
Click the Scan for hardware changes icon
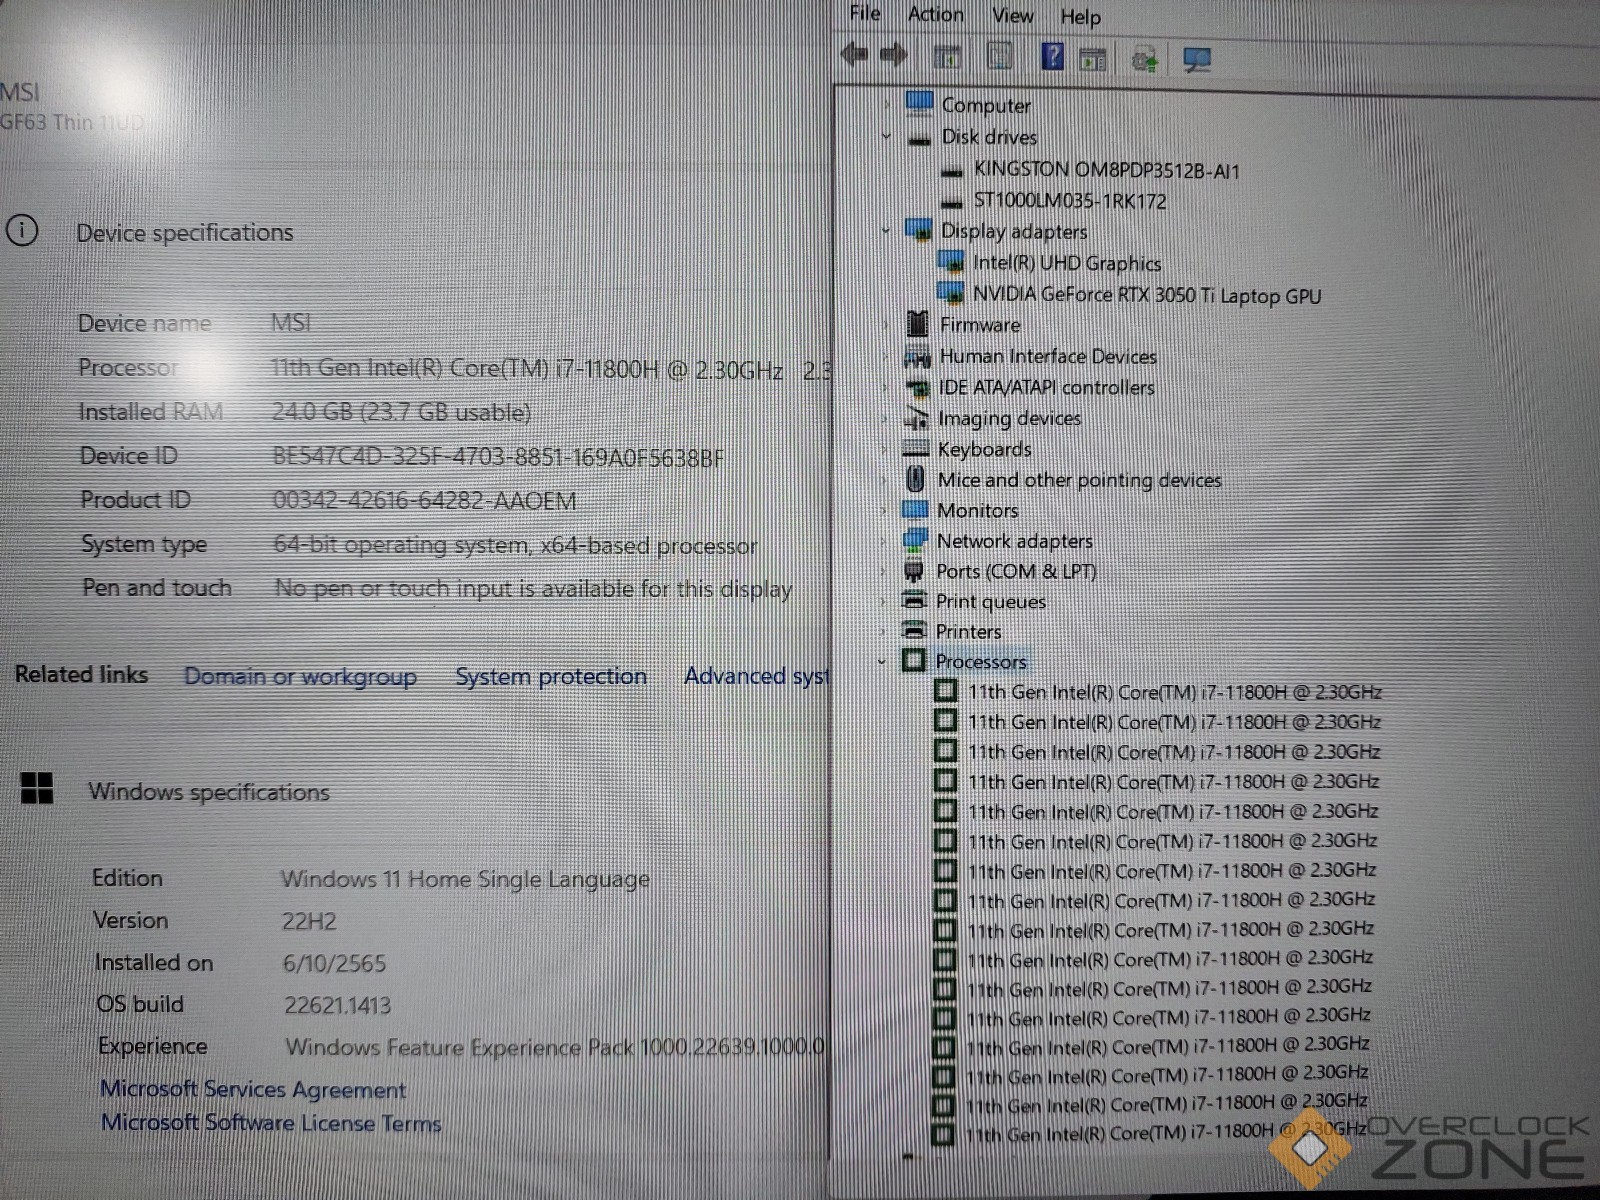click(x=1197, y=60)
